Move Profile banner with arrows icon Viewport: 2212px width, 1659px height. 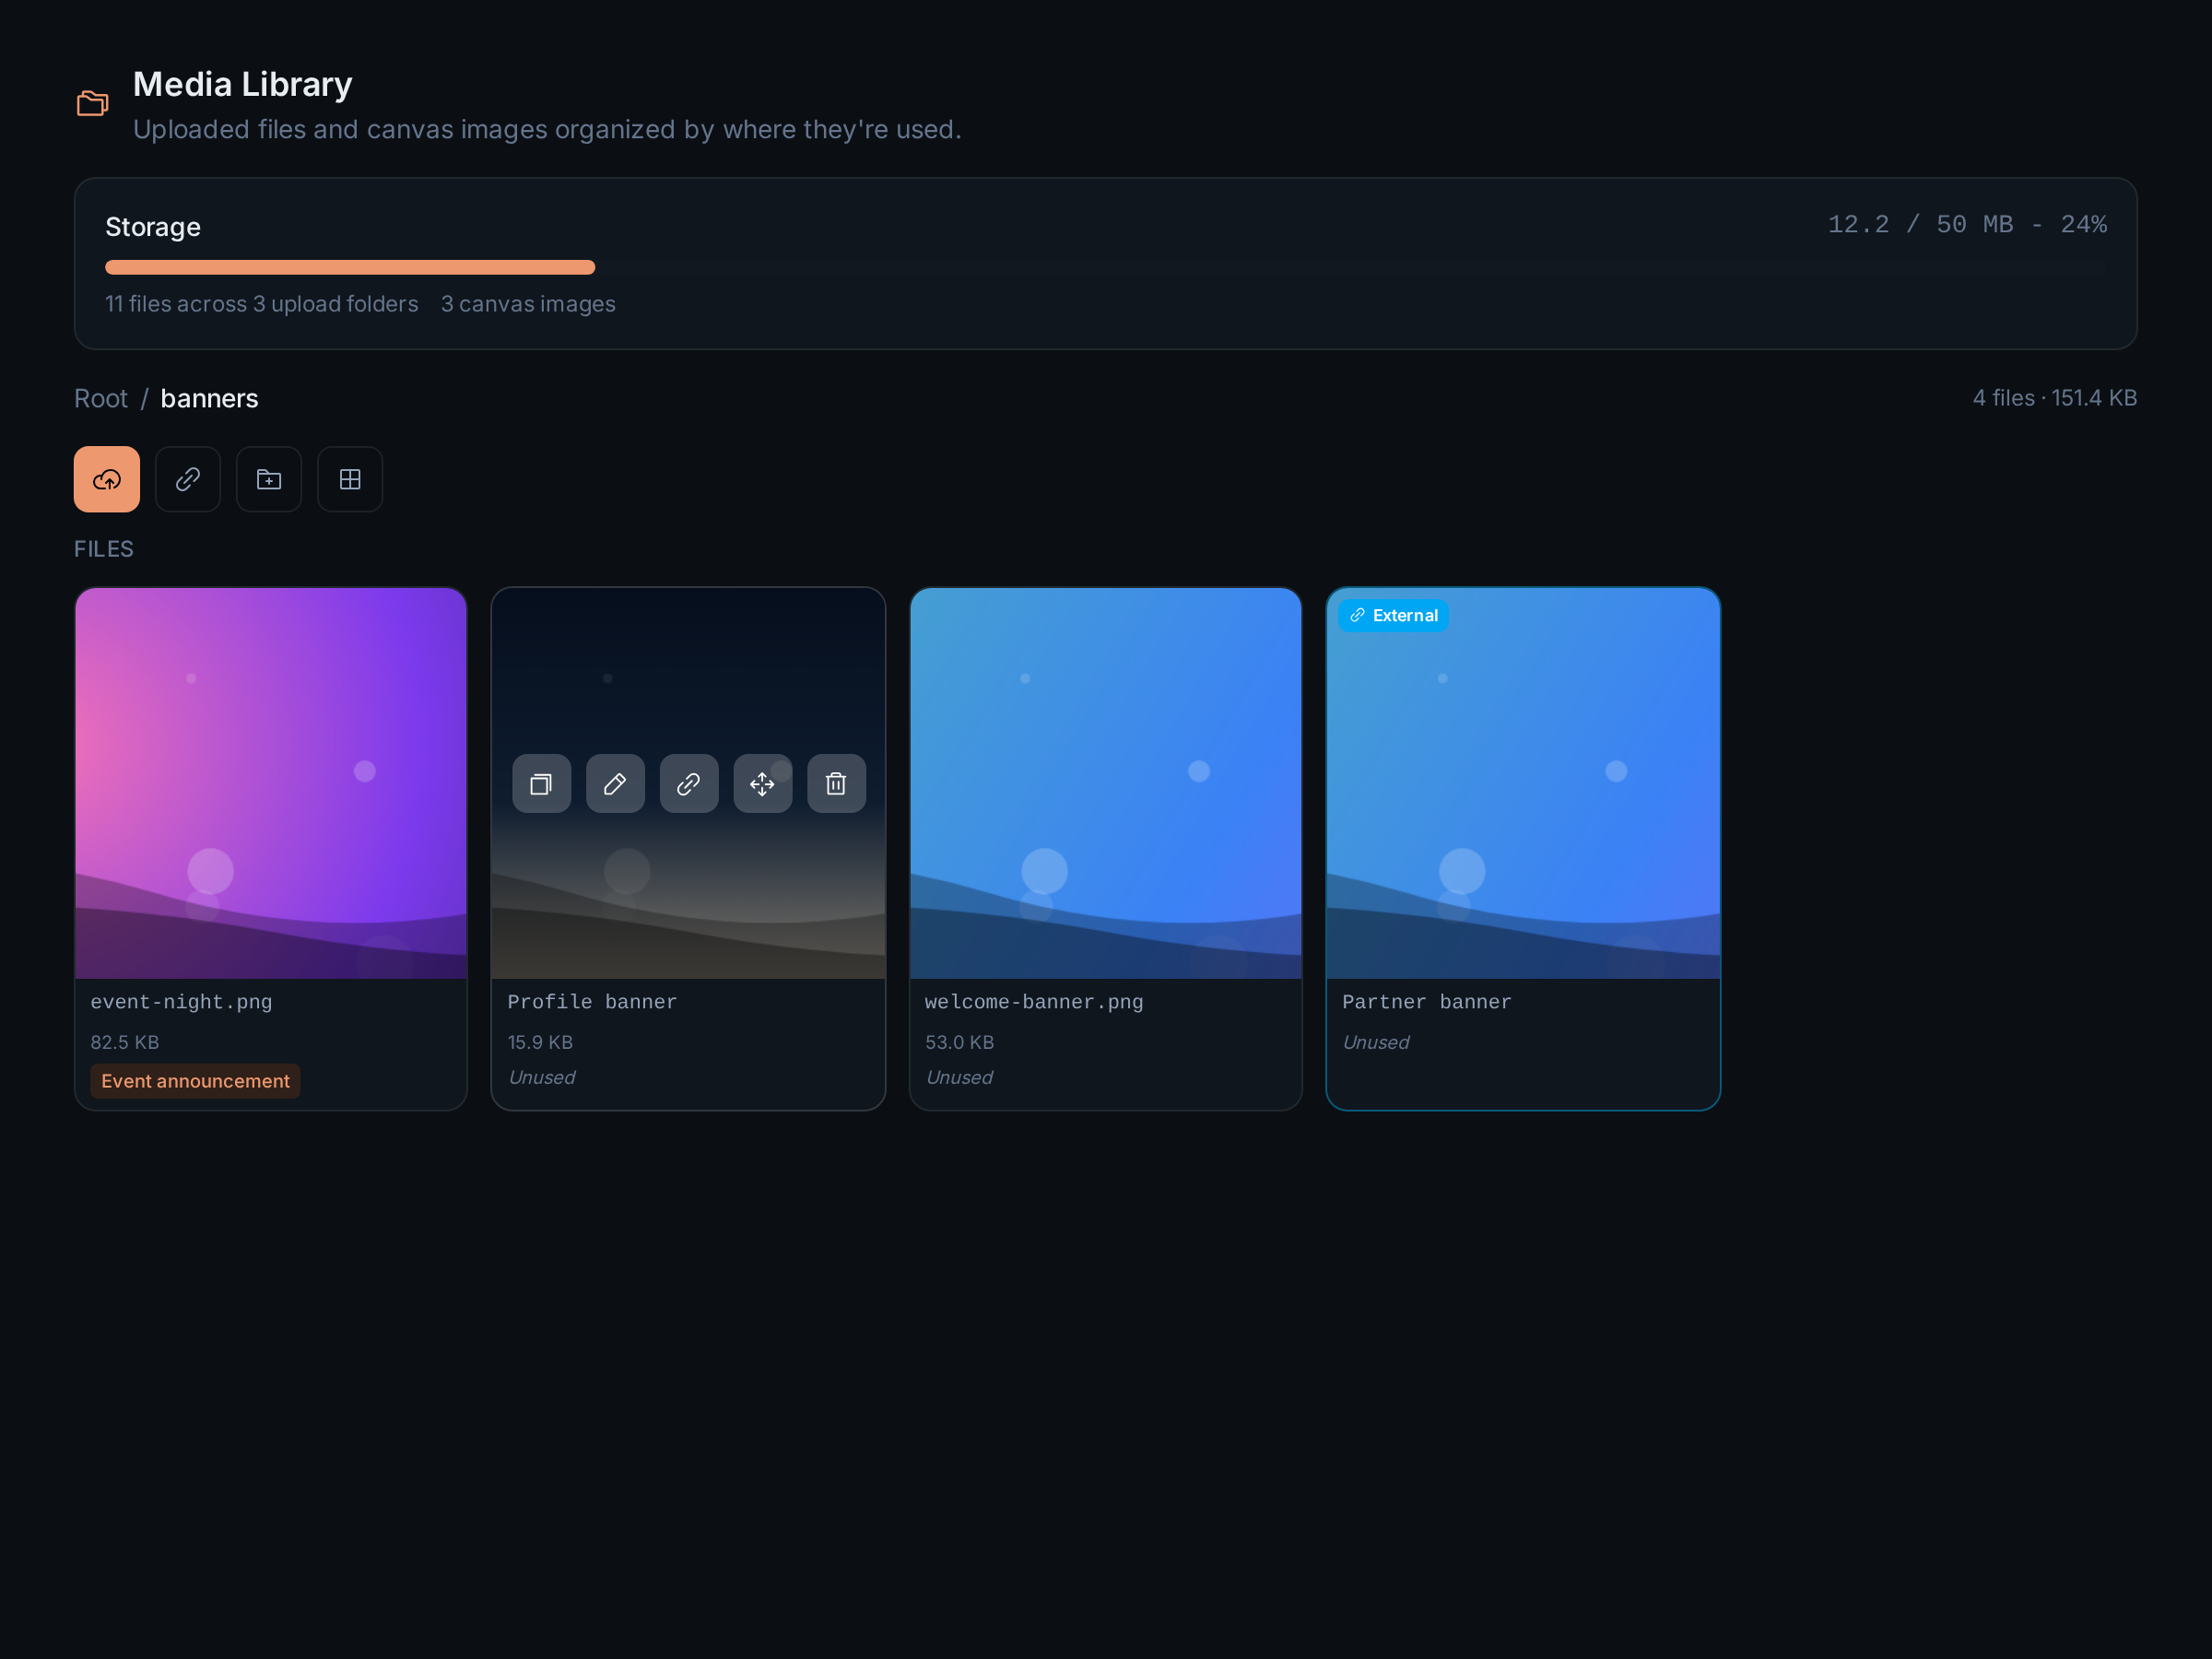click(x=763, y=783)
